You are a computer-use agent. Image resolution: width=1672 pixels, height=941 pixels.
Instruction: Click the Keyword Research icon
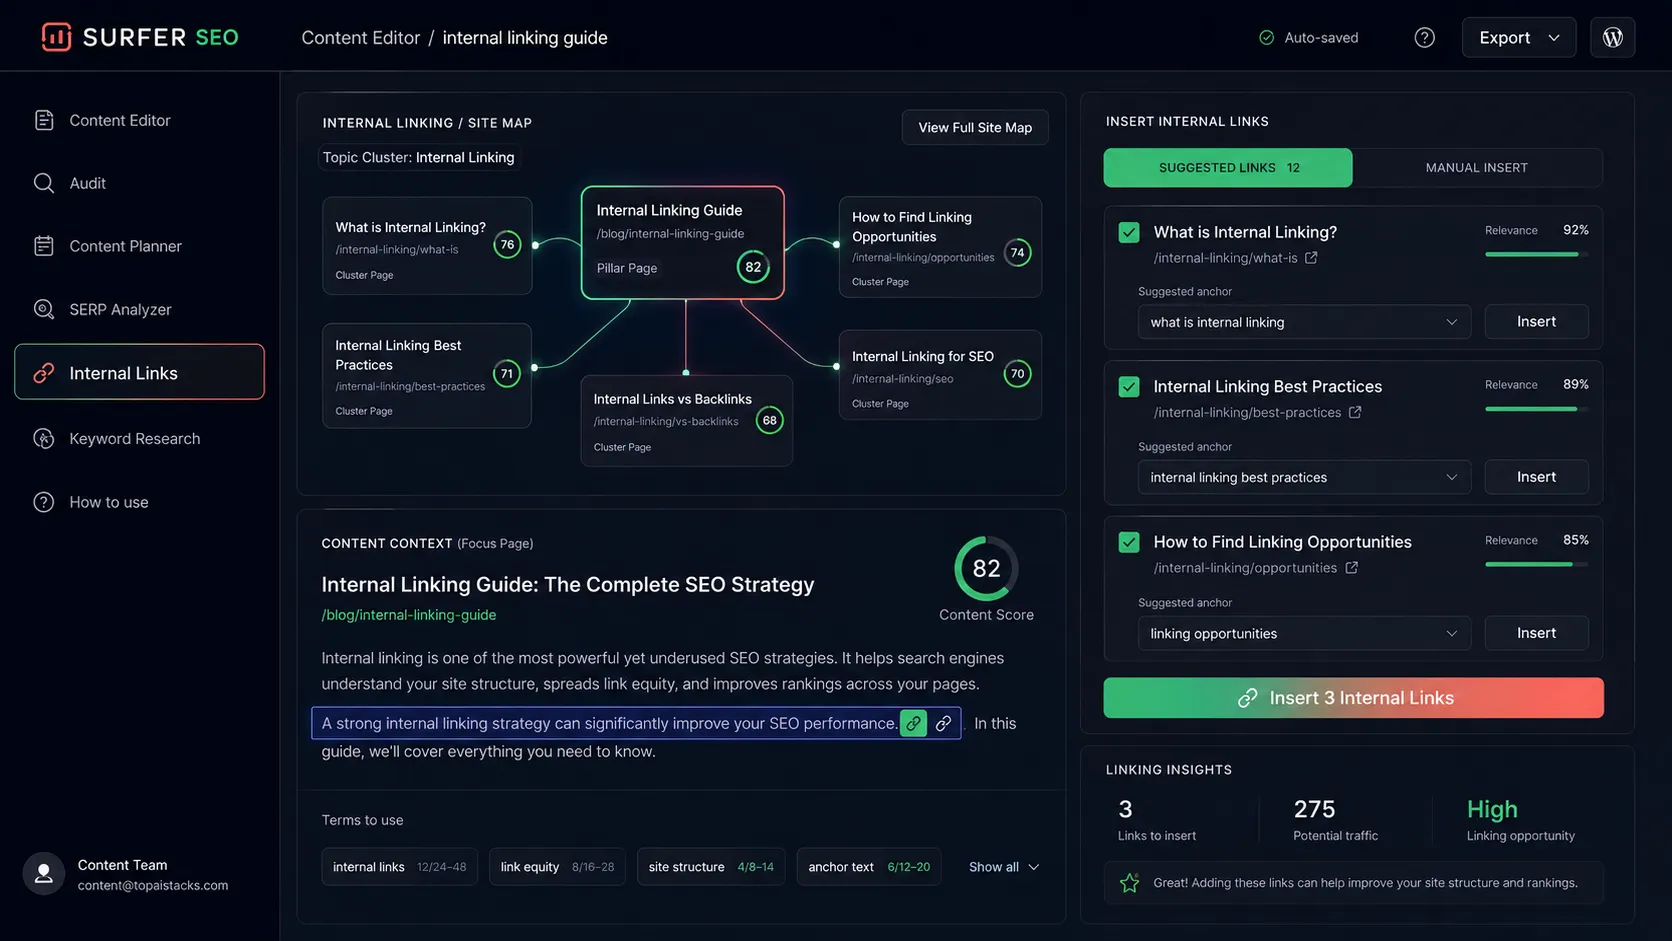pos(44,438)
